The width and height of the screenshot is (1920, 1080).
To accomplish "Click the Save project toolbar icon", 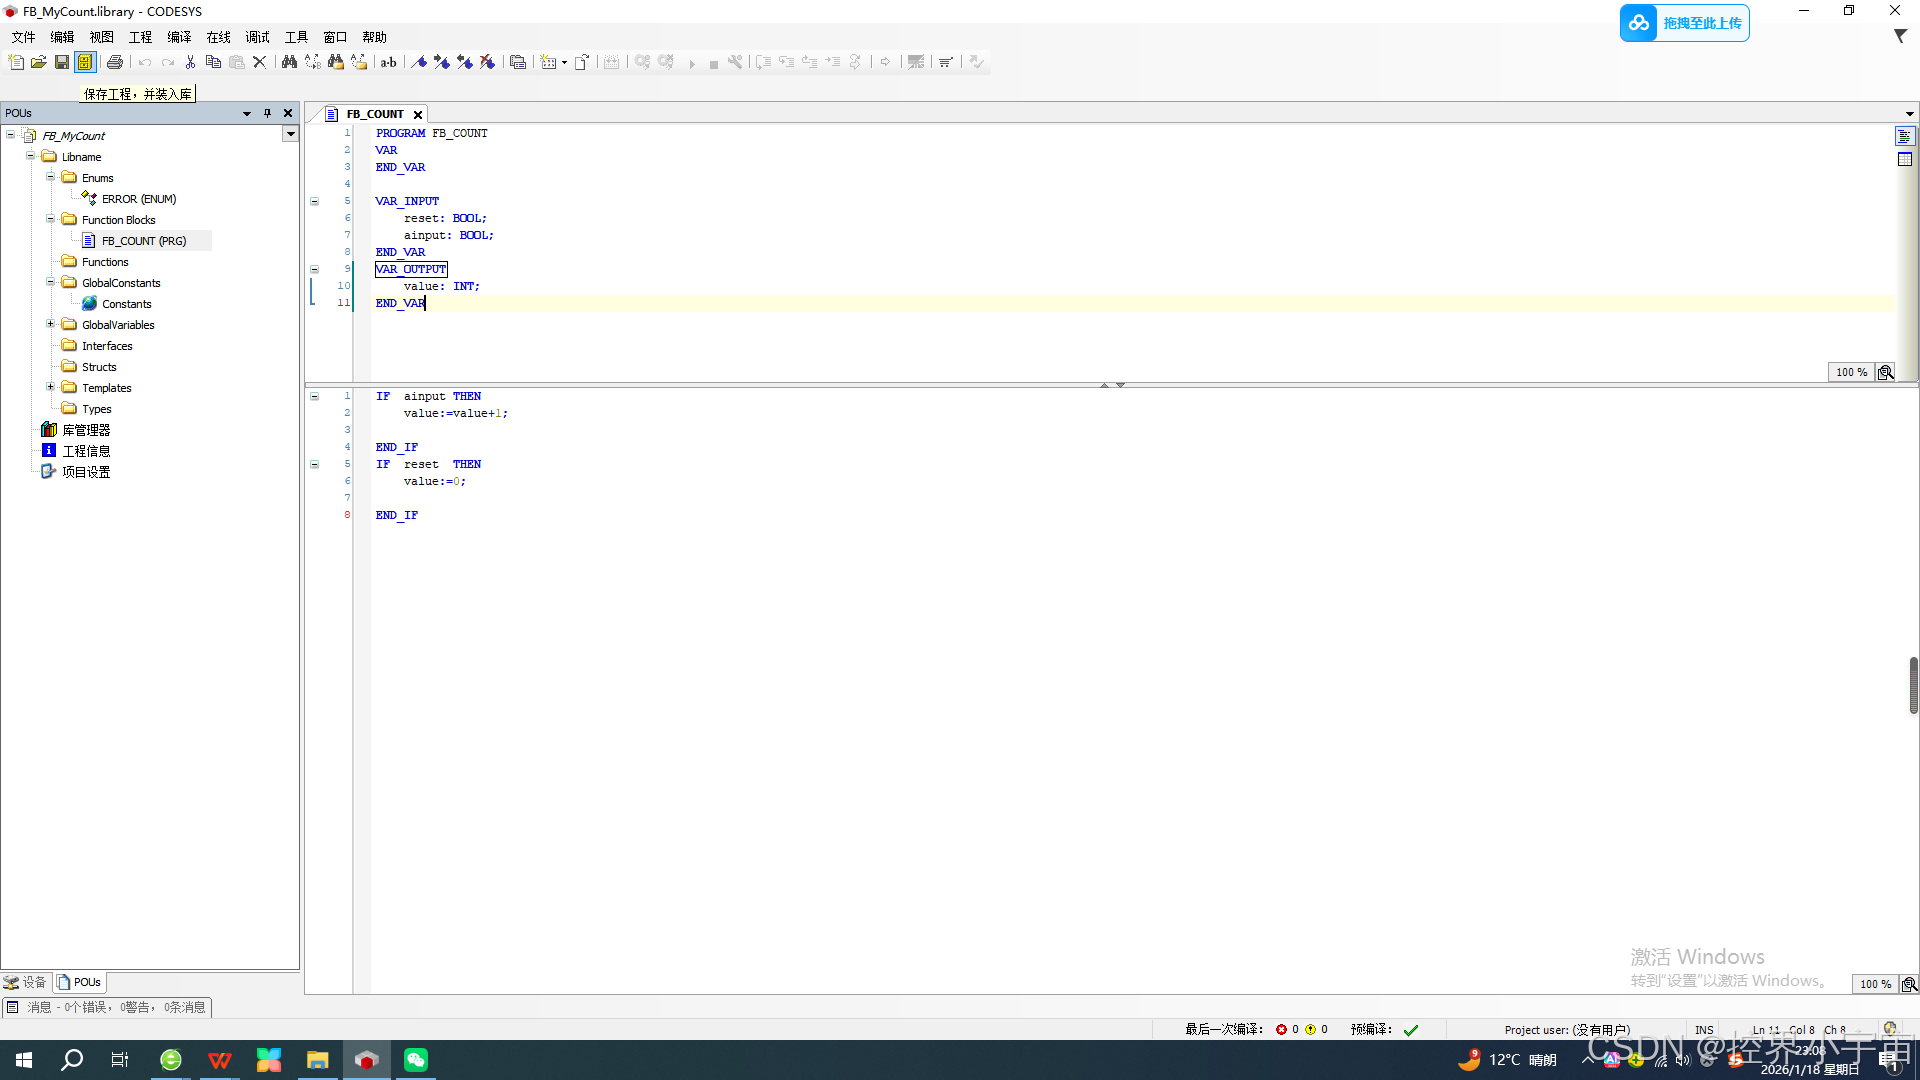I will pos(62,62).
